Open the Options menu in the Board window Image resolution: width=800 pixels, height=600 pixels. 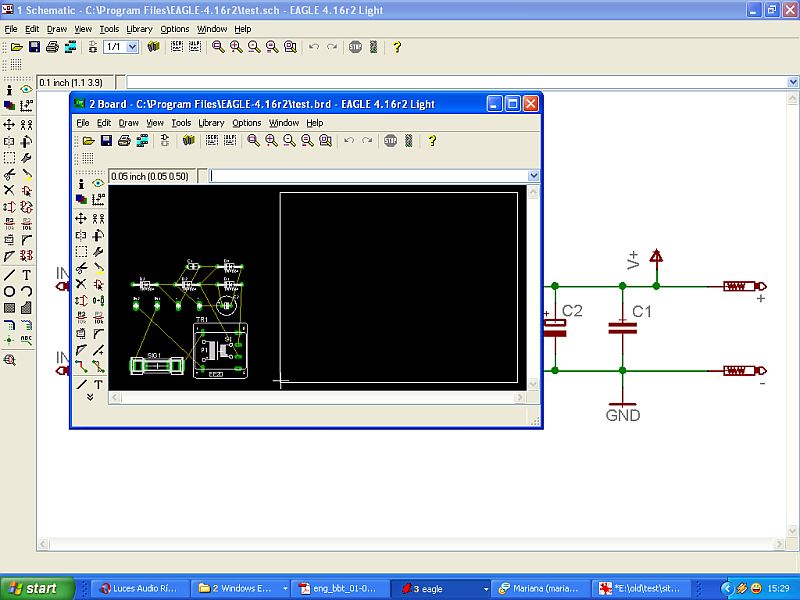pyautogui.click(x=246, y=123)
